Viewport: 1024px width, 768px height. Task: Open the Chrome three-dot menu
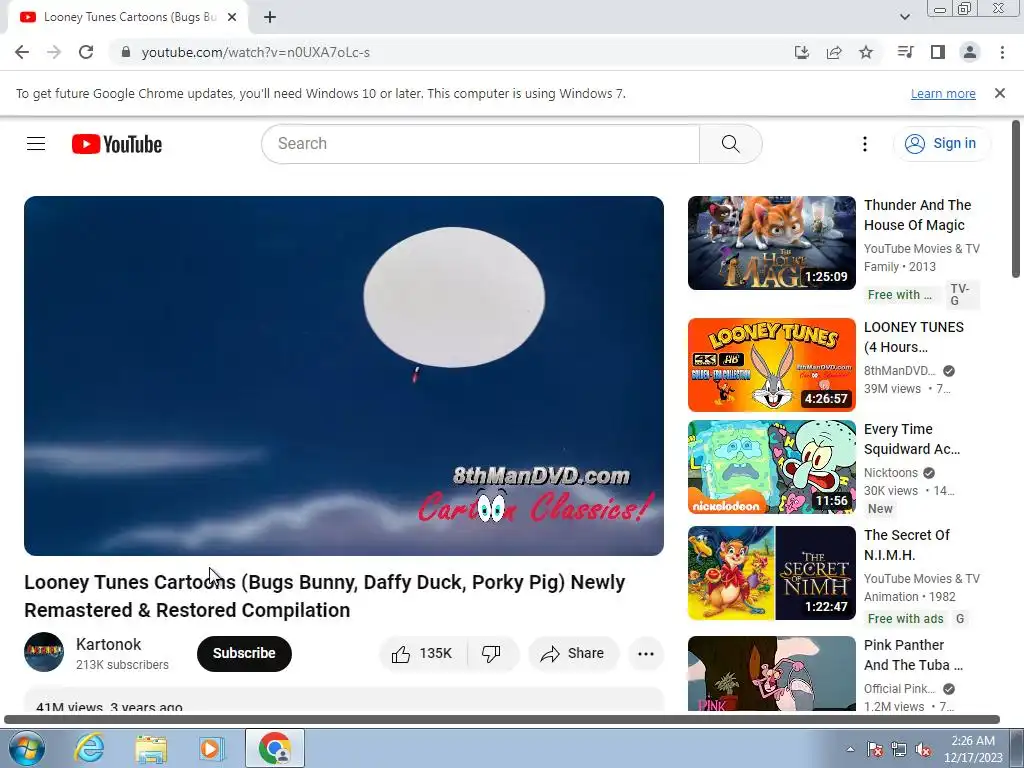1002,52
